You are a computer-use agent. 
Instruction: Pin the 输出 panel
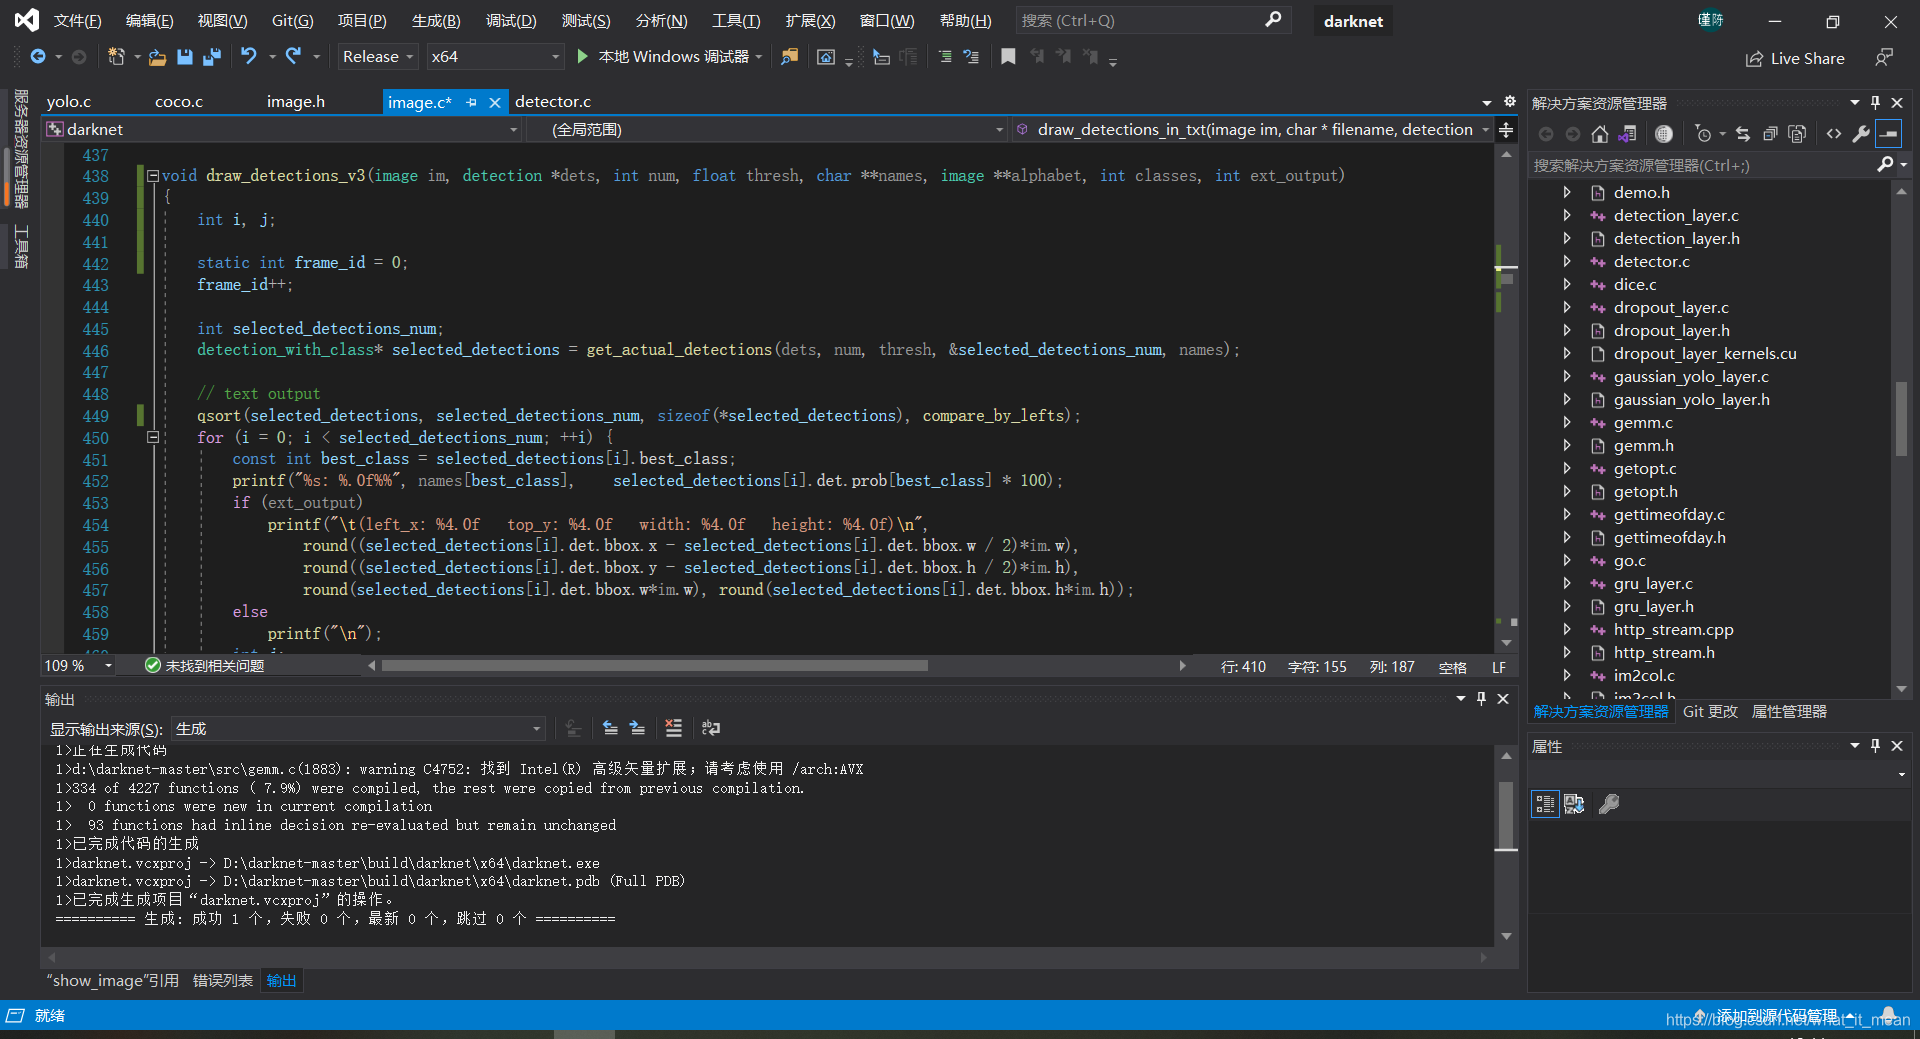[x=1481, y=699]
